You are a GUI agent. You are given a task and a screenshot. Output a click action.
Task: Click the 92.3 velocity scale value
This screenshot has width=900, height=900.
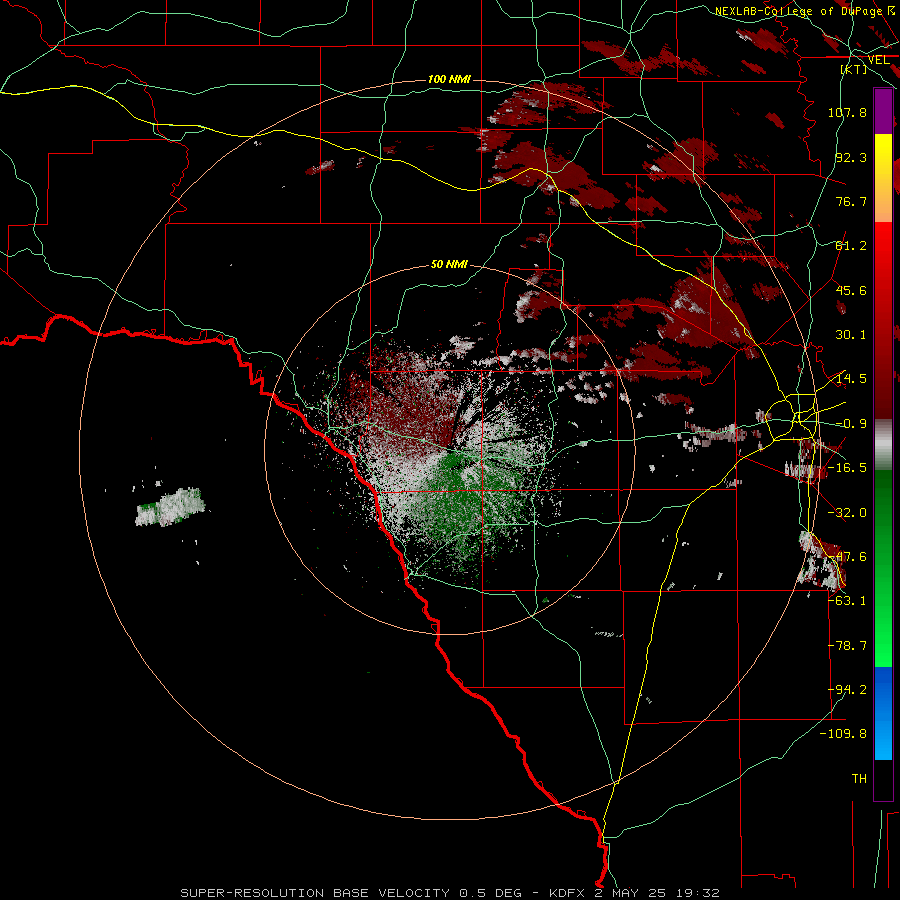[851, 157]
